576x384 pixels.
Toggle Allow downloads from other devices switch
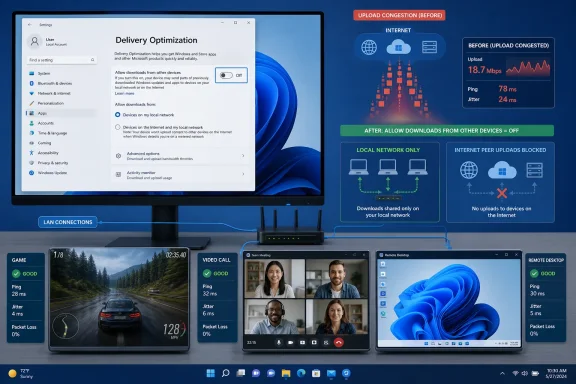[226, 75]
